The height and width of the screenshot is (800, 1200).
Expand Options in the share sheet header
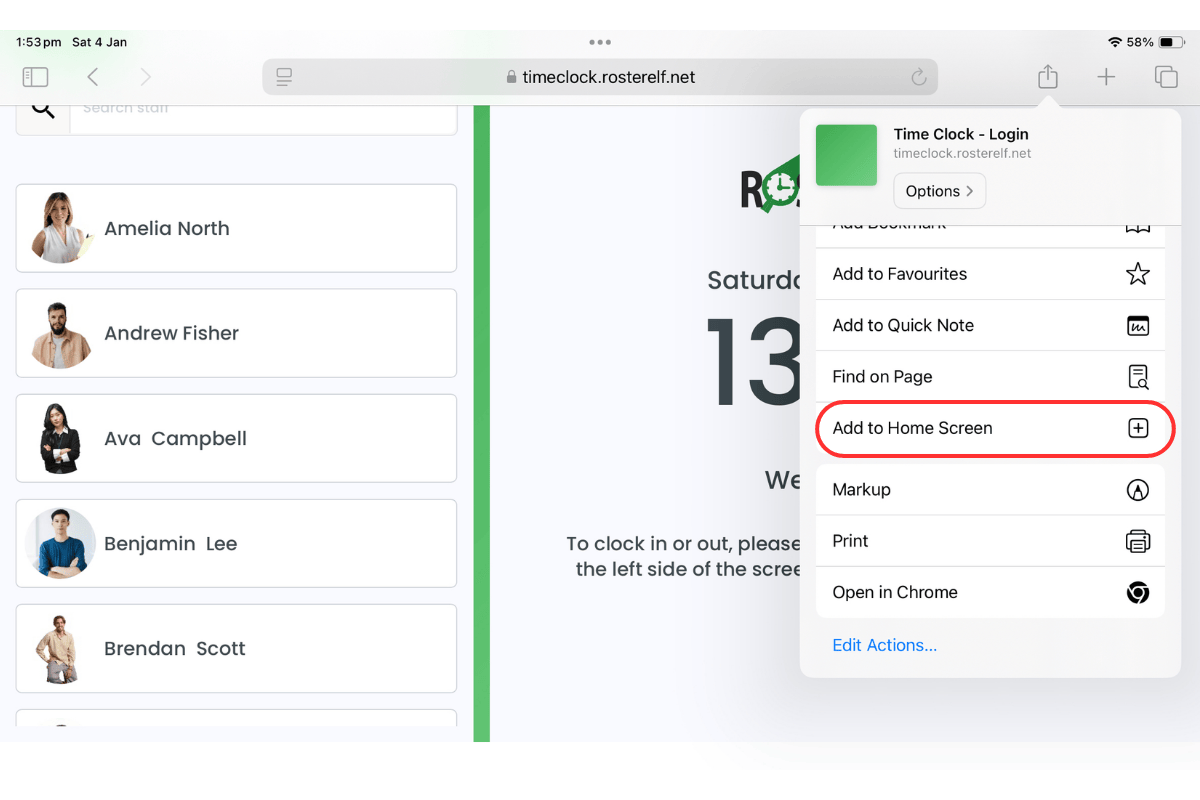(x=939, y=190)
